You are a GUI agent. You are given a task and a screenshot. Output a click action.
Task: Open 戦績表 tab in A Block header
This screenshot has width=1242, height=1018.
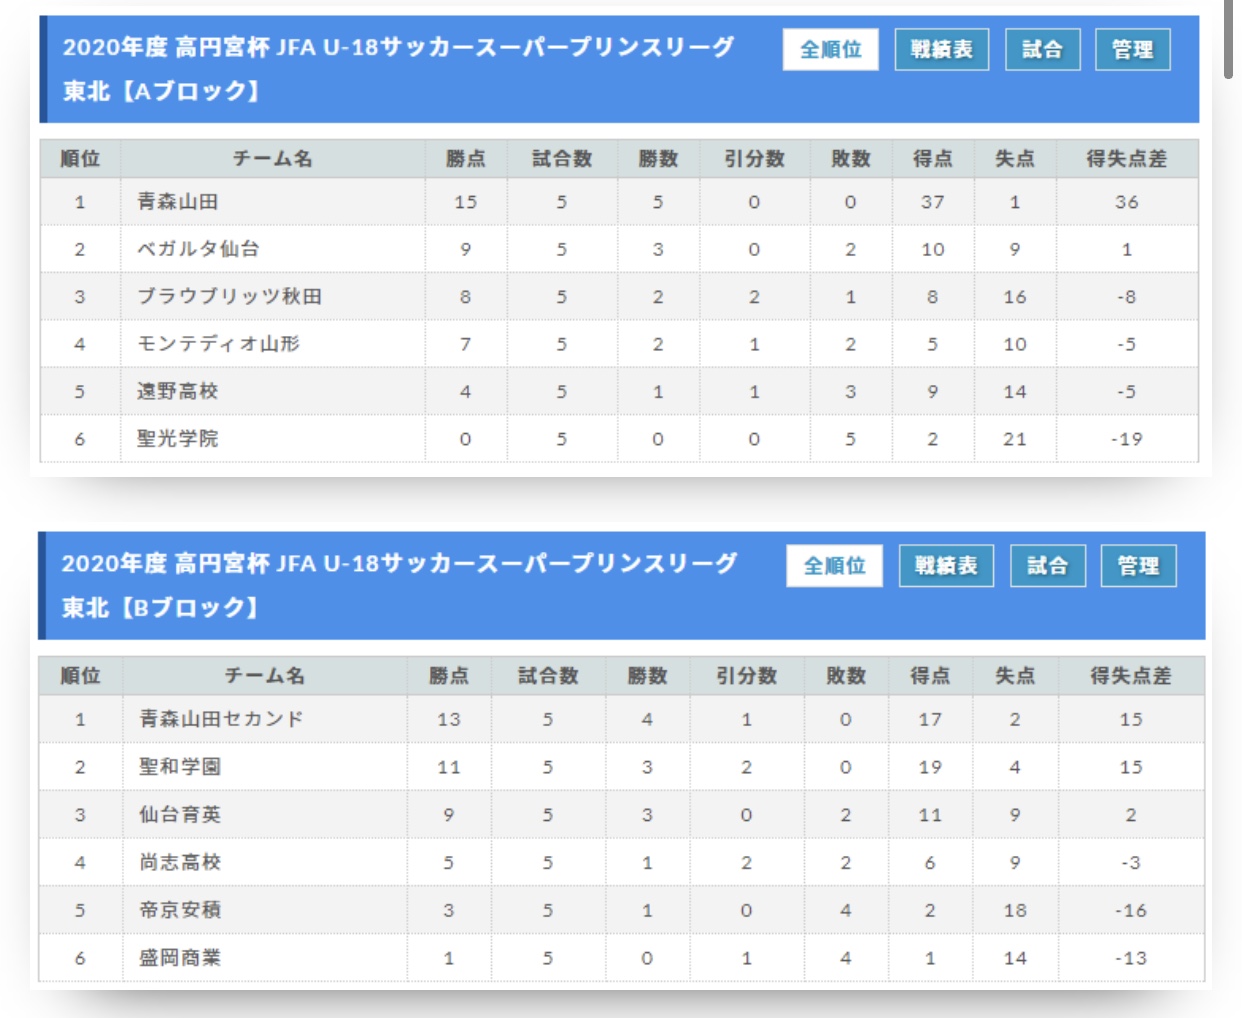pyautogui.click(x=941, y=50)
